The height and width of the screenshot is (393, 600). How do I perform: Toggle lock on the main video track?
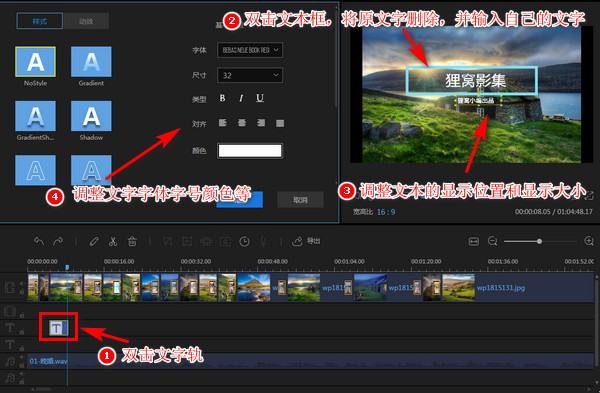(22, 292)
